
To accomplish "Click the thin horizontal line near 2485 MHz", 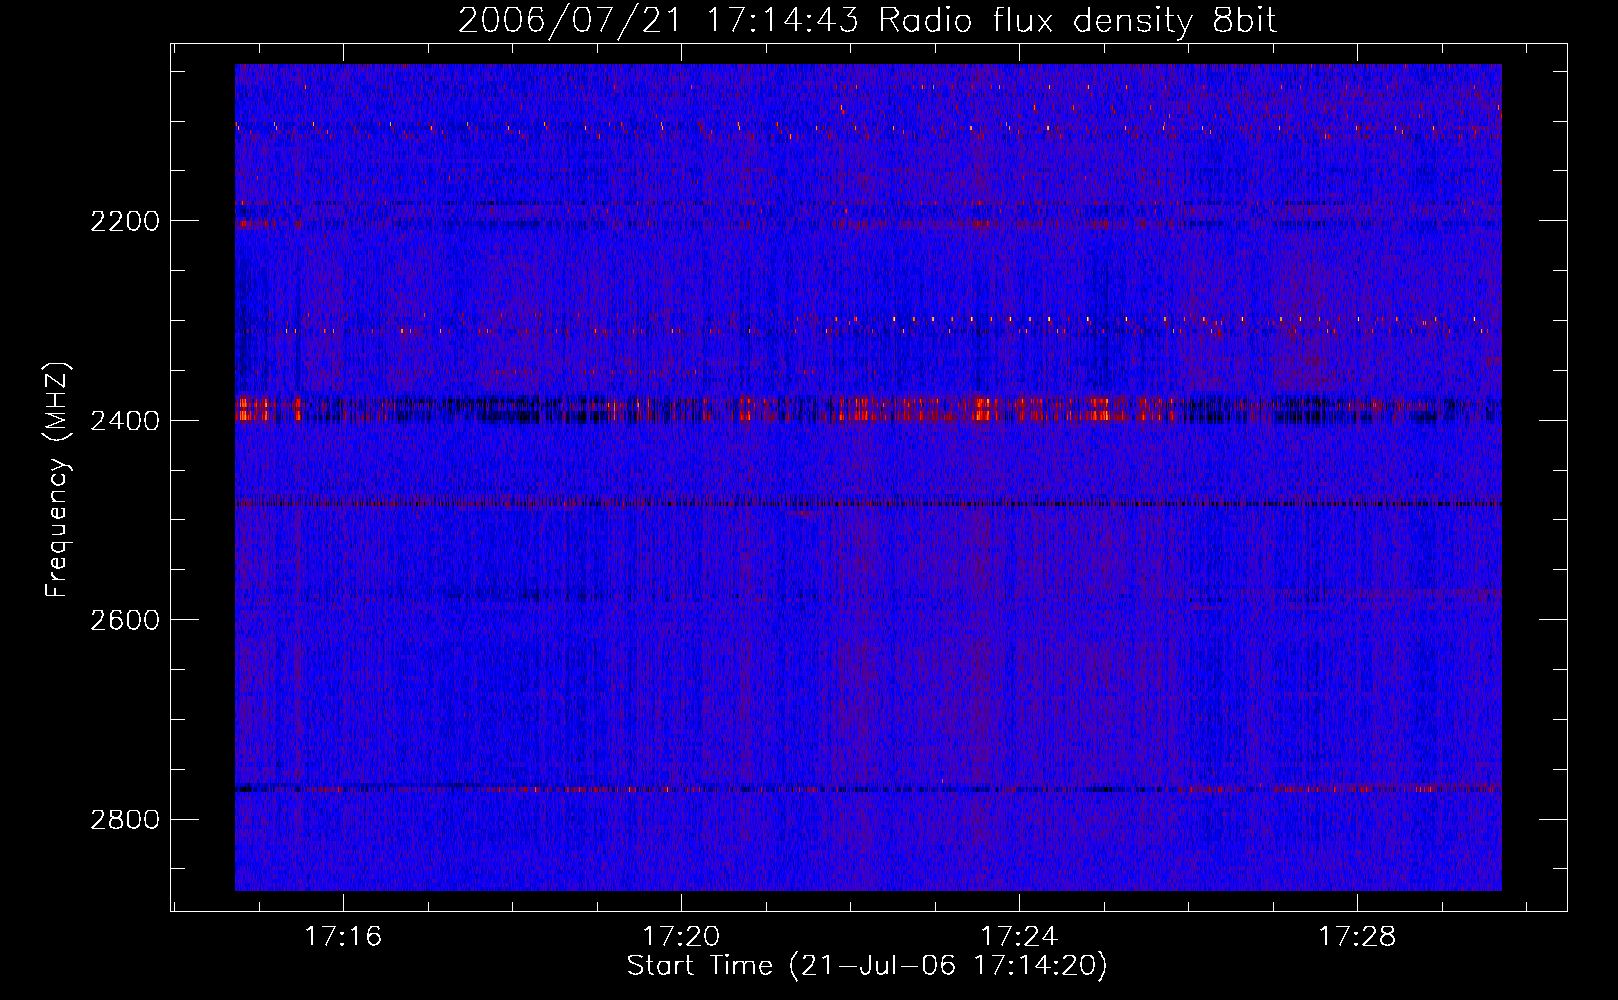I will tap(868, 503).
